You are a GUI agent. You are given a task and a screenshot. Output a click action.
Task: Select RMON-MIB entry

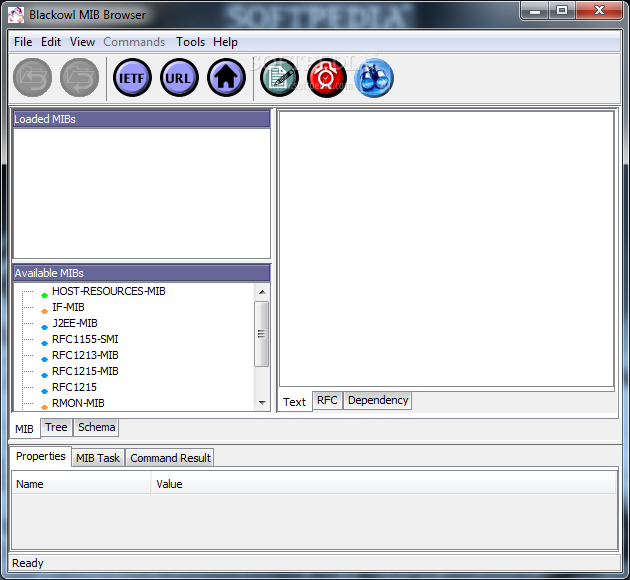78,403
